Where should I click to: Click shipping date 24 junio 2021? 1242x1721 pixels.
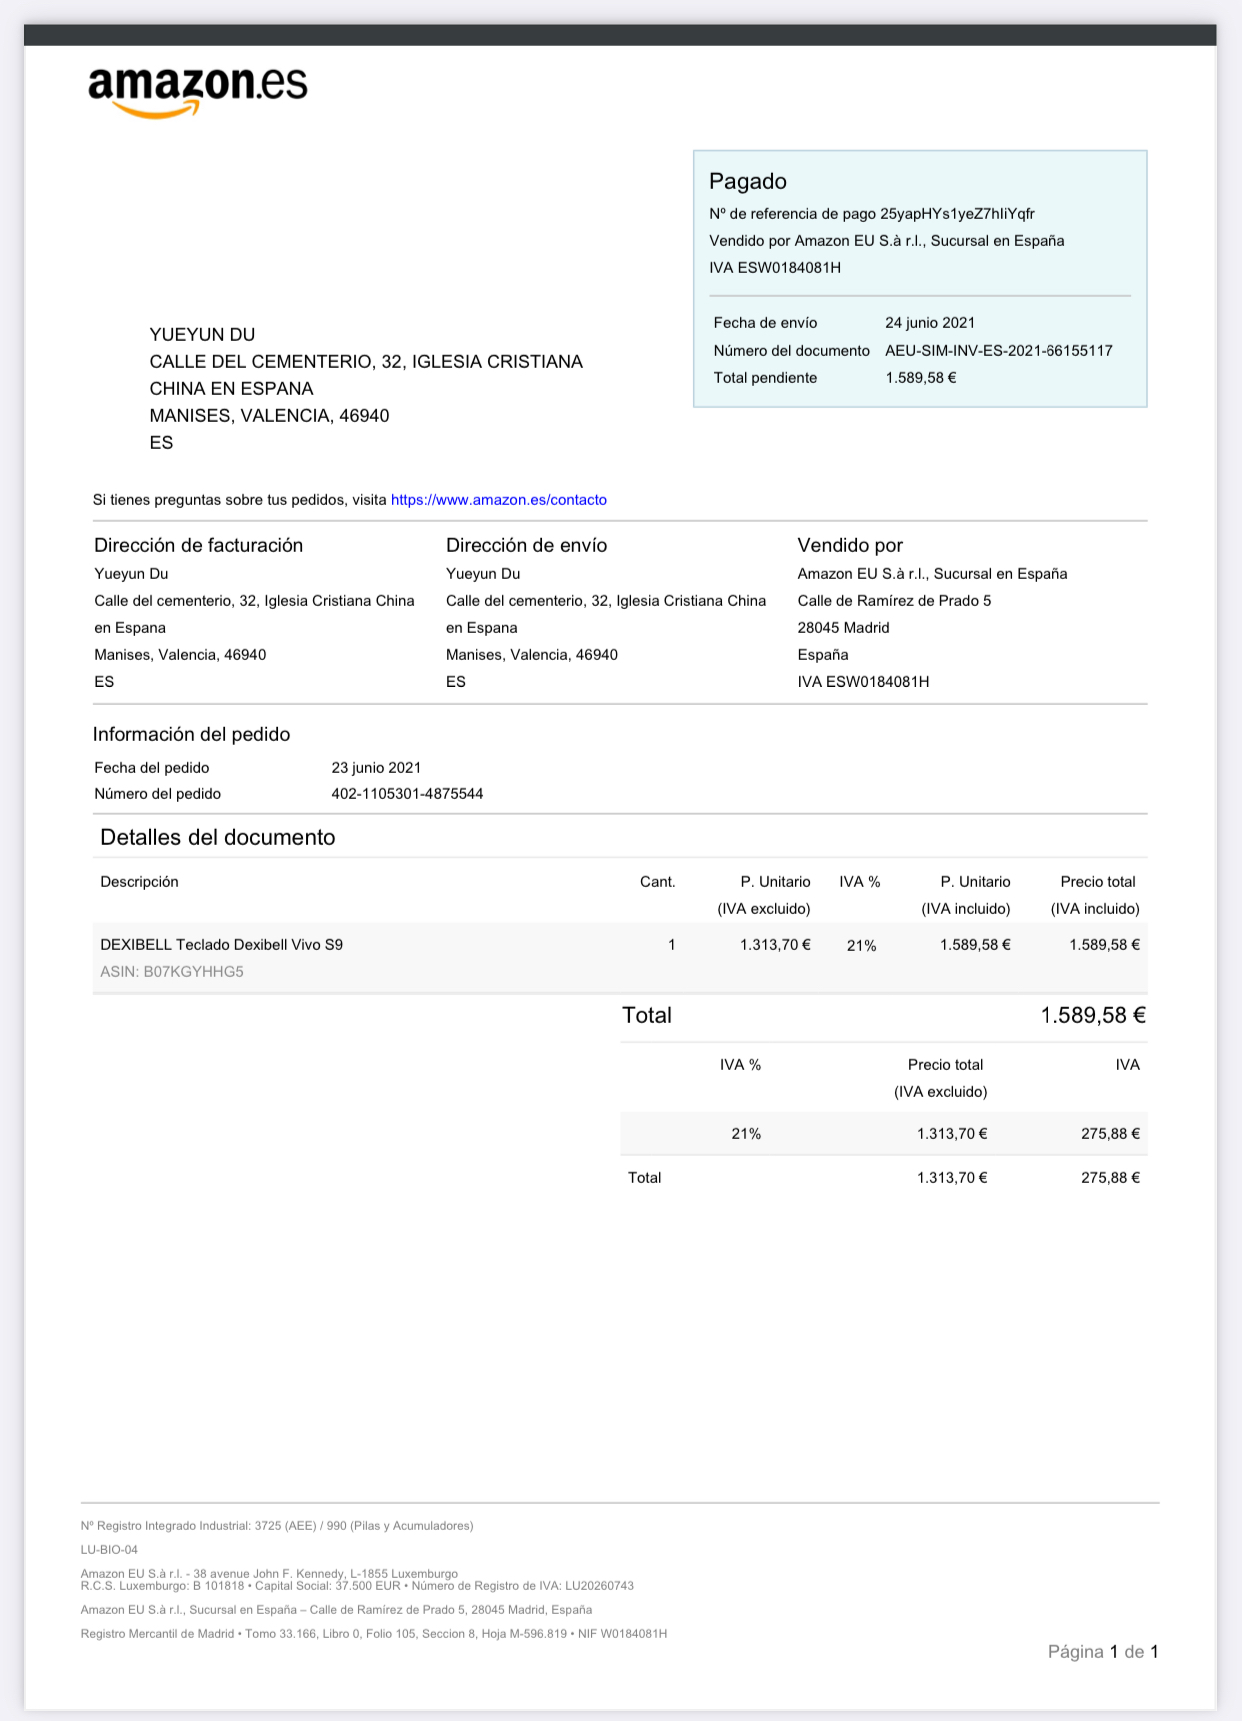click(929, 323)
